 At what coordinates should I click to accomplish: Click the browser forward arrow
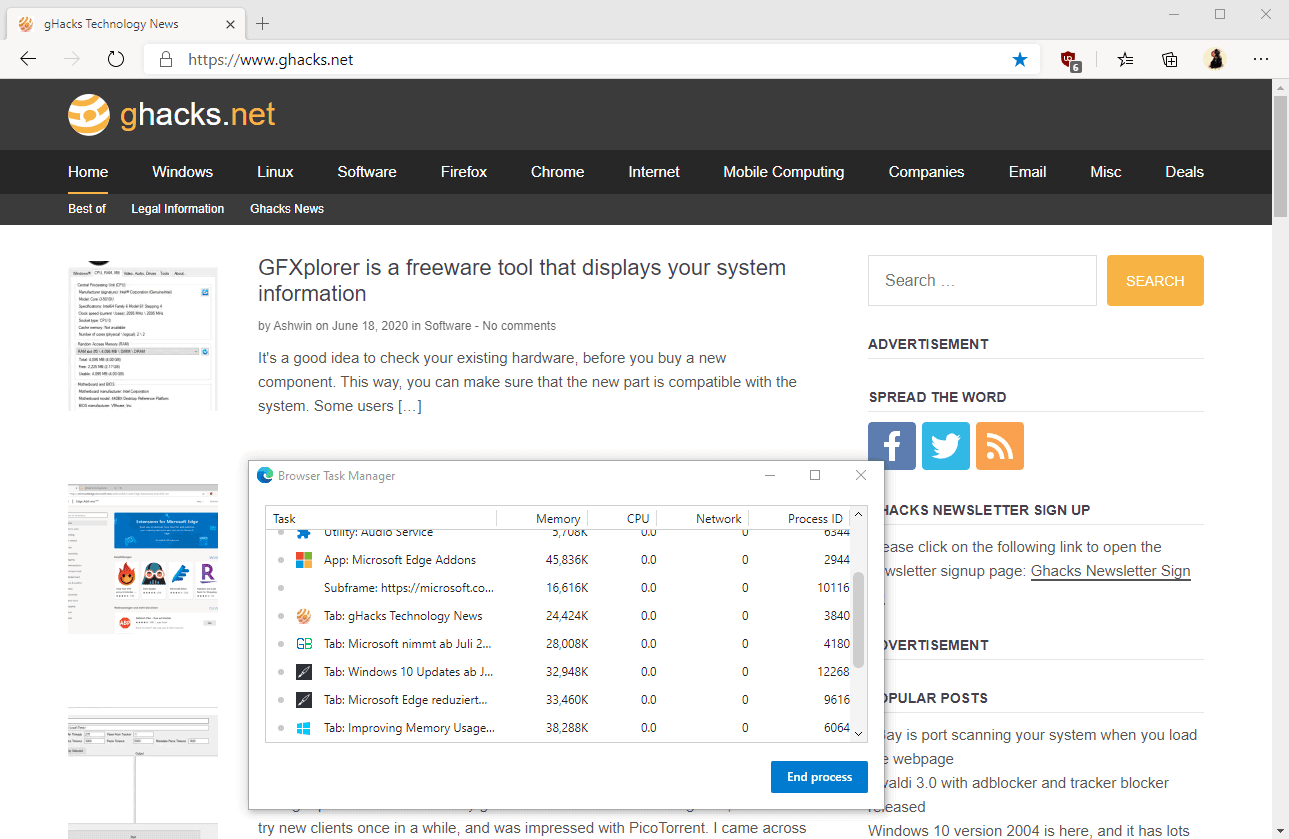tap(72, 59)
